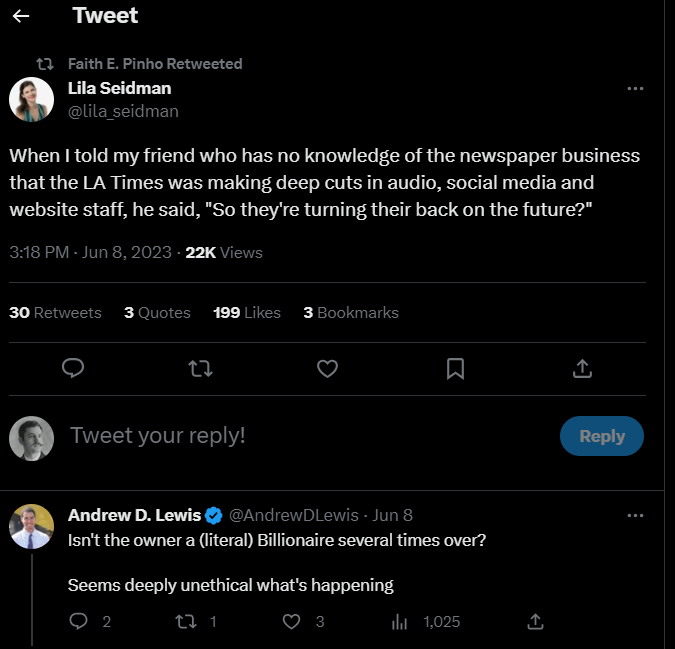Viewport: 675px width, 649px height.
Task: Share the main tweet via share icon
Action: [582, 368]
